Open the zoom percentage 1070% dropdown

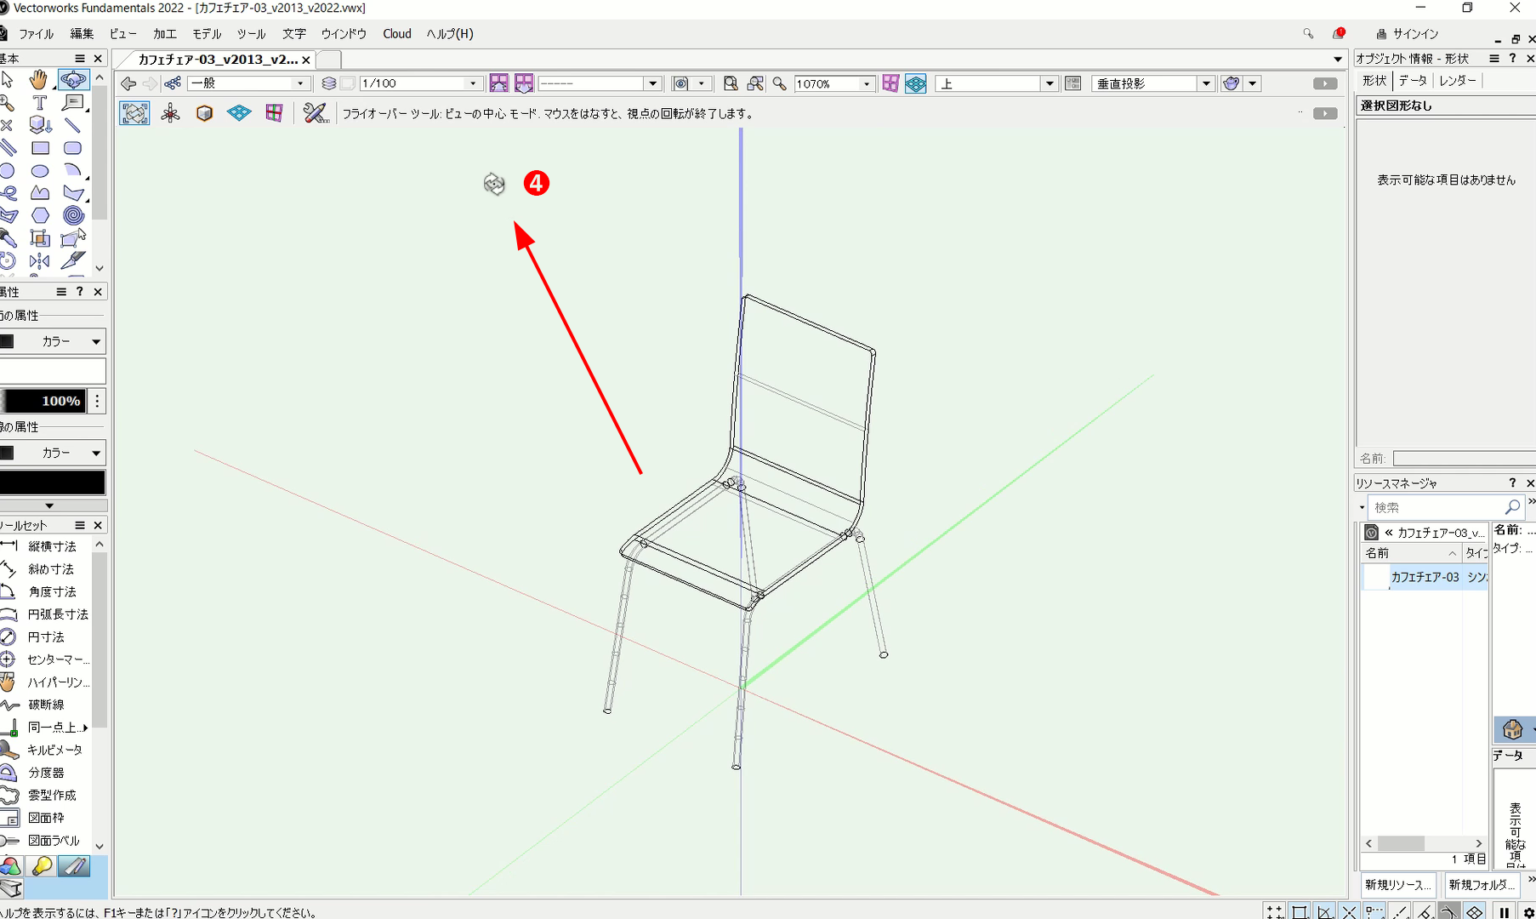866,84
